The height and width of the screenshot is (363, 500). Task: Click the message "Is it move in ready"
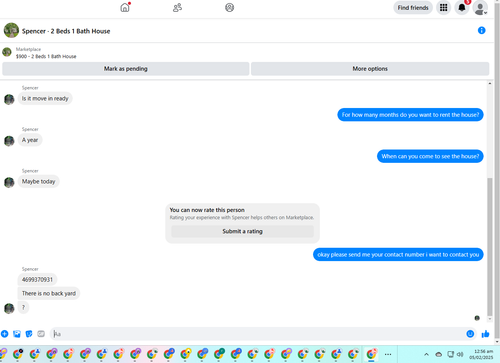[45, 98]
